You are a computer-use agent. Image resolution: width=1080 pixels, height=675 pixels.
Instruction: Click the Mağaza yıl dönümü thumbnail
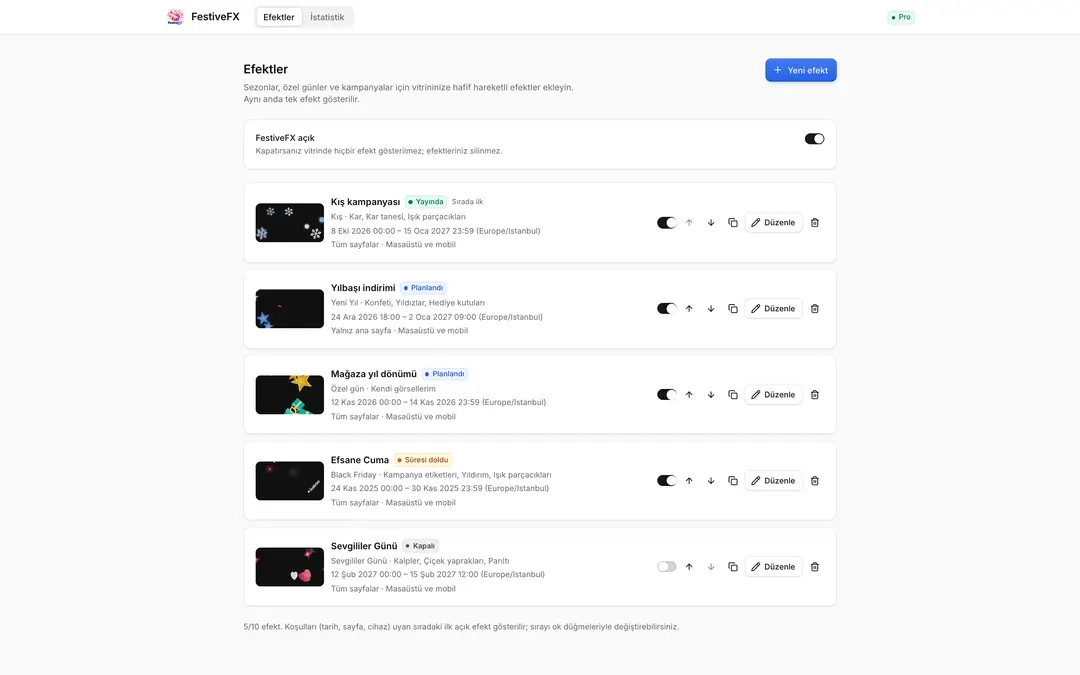coord(289,395)
